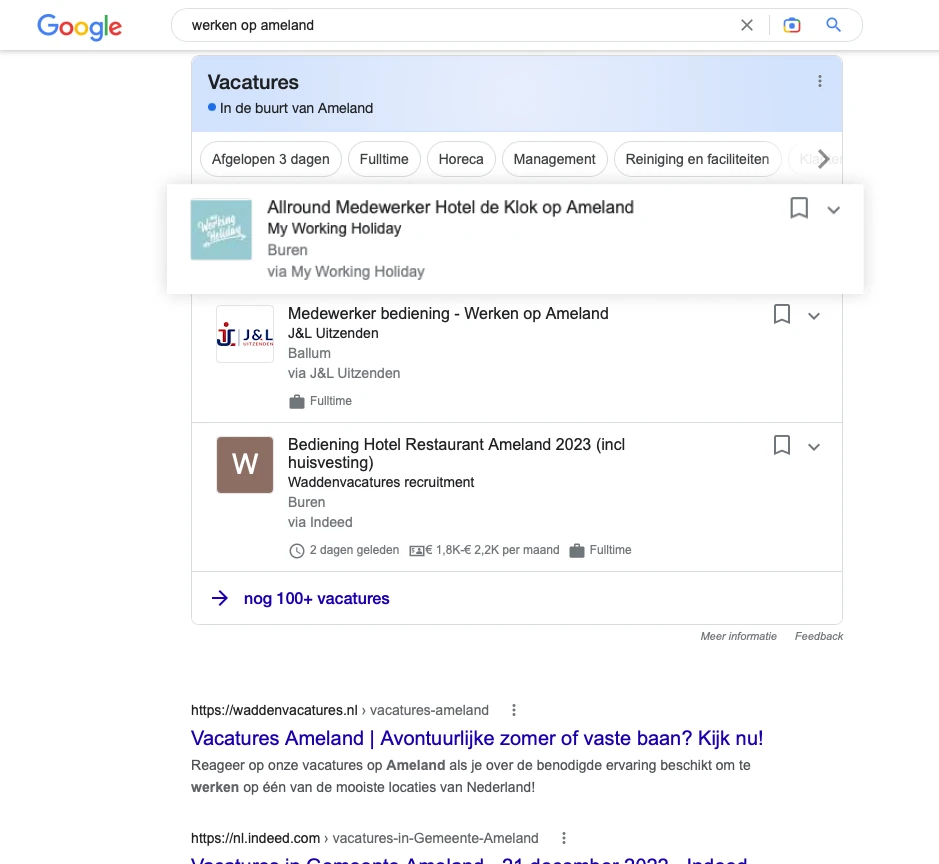Expand the Bediening Hotel Restaurant listing
Screen dimensions: 939x864
tap(814, 447)
